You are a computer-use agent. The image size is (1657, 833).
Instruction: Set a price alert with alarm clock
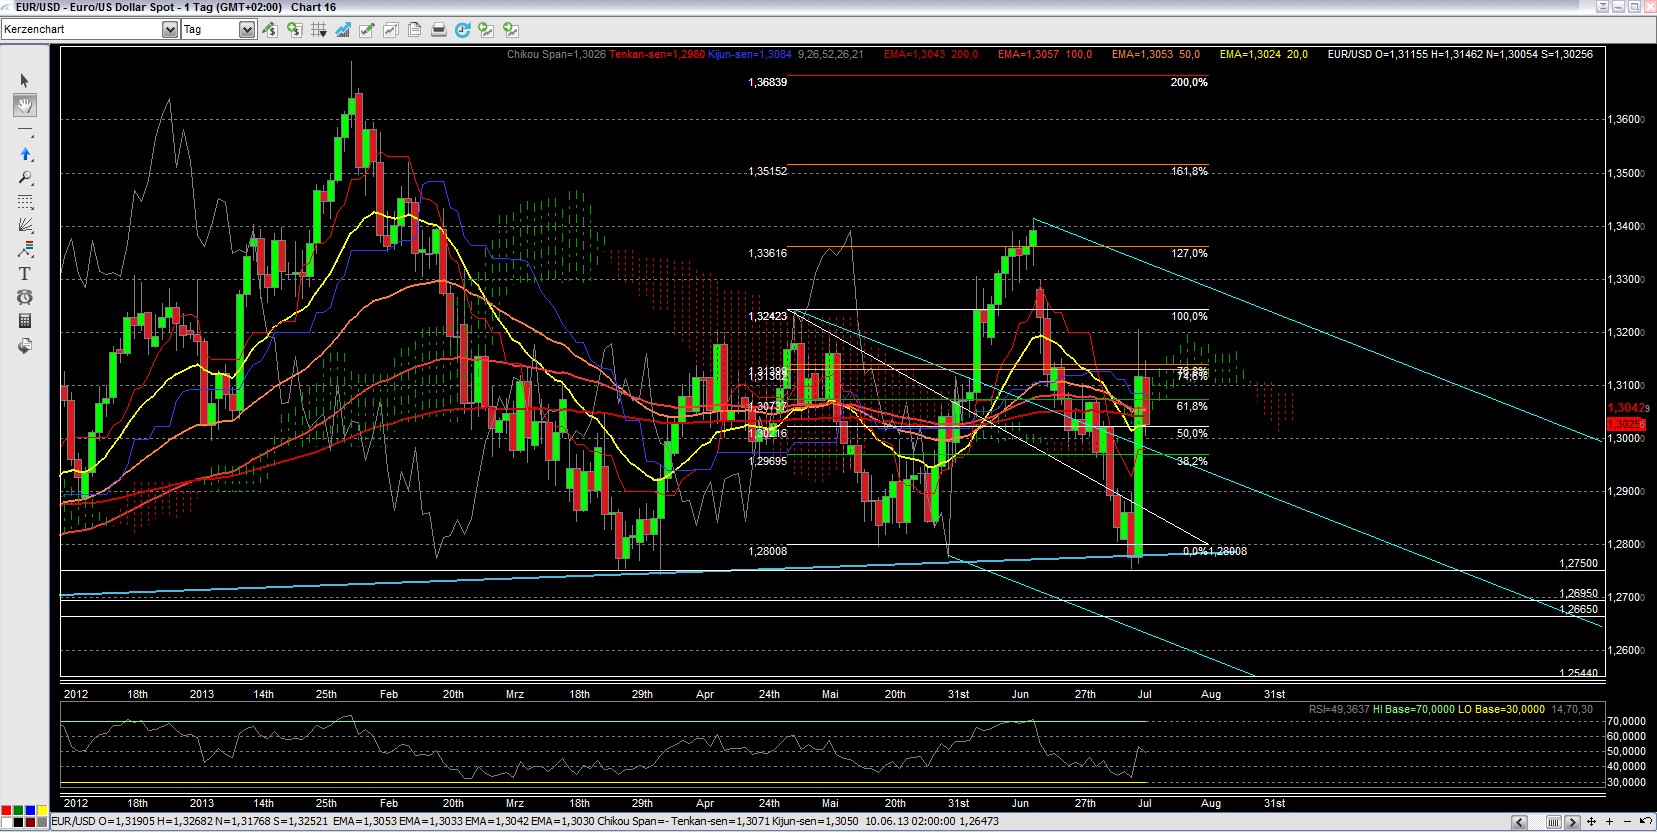(x=25, y=297)
